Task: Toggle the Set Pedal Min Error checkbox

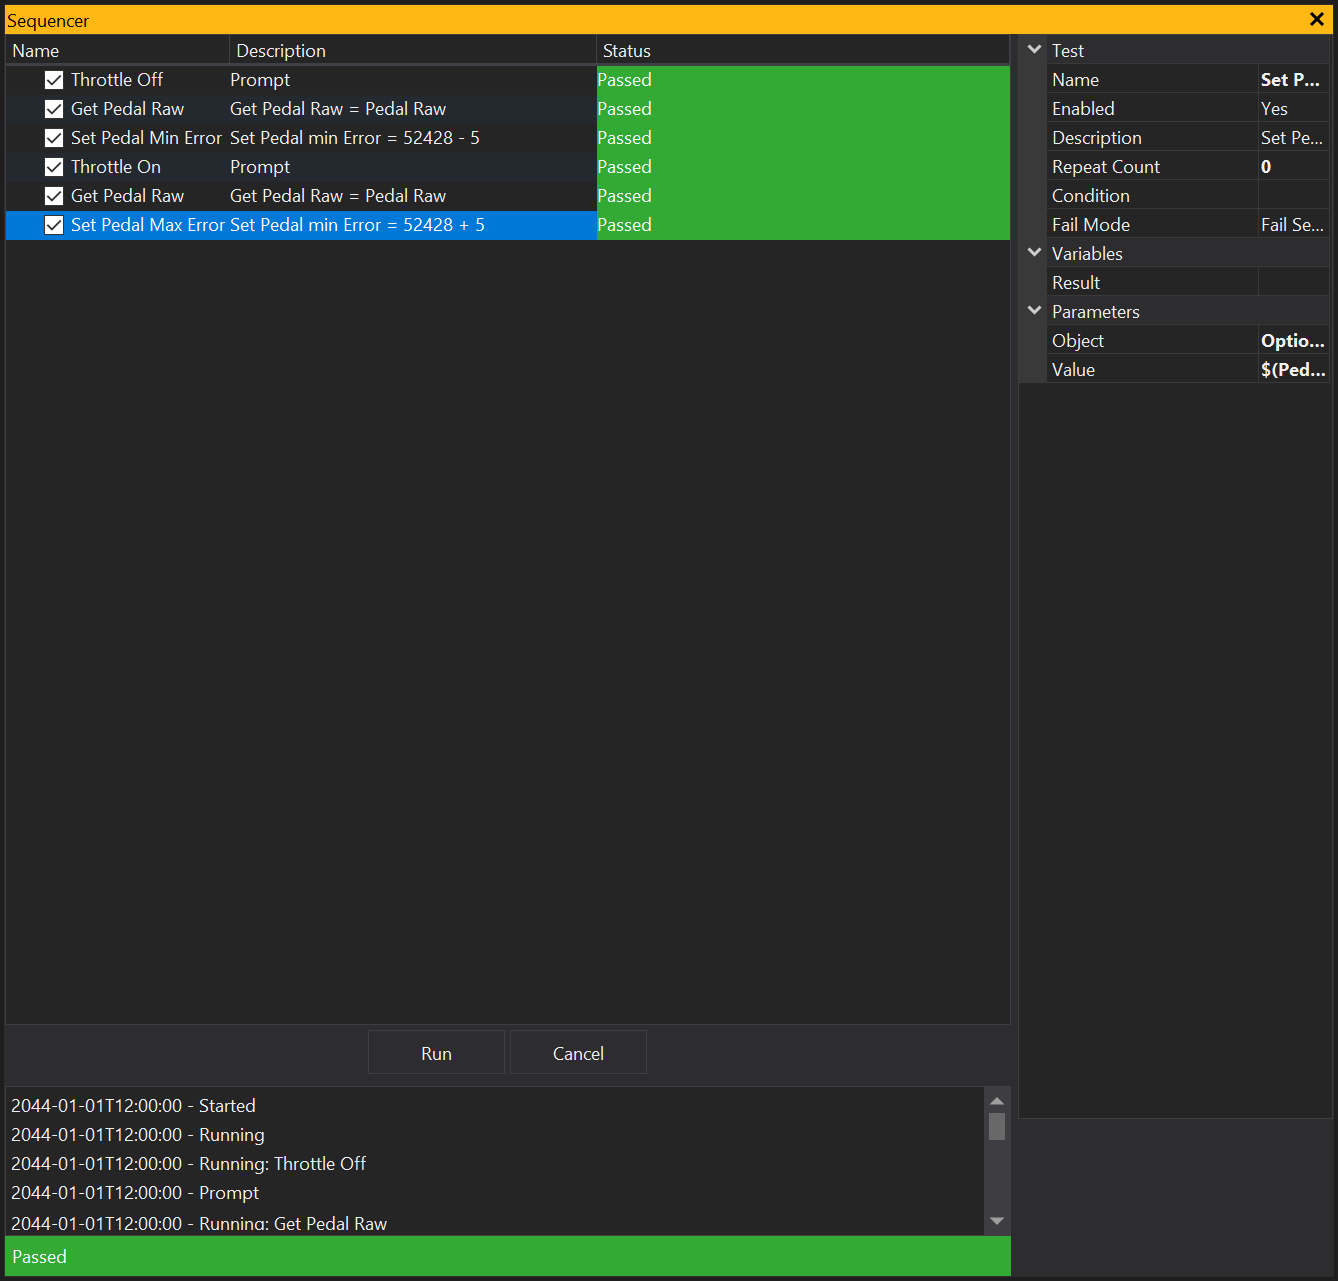Action: tap(54, 138)
